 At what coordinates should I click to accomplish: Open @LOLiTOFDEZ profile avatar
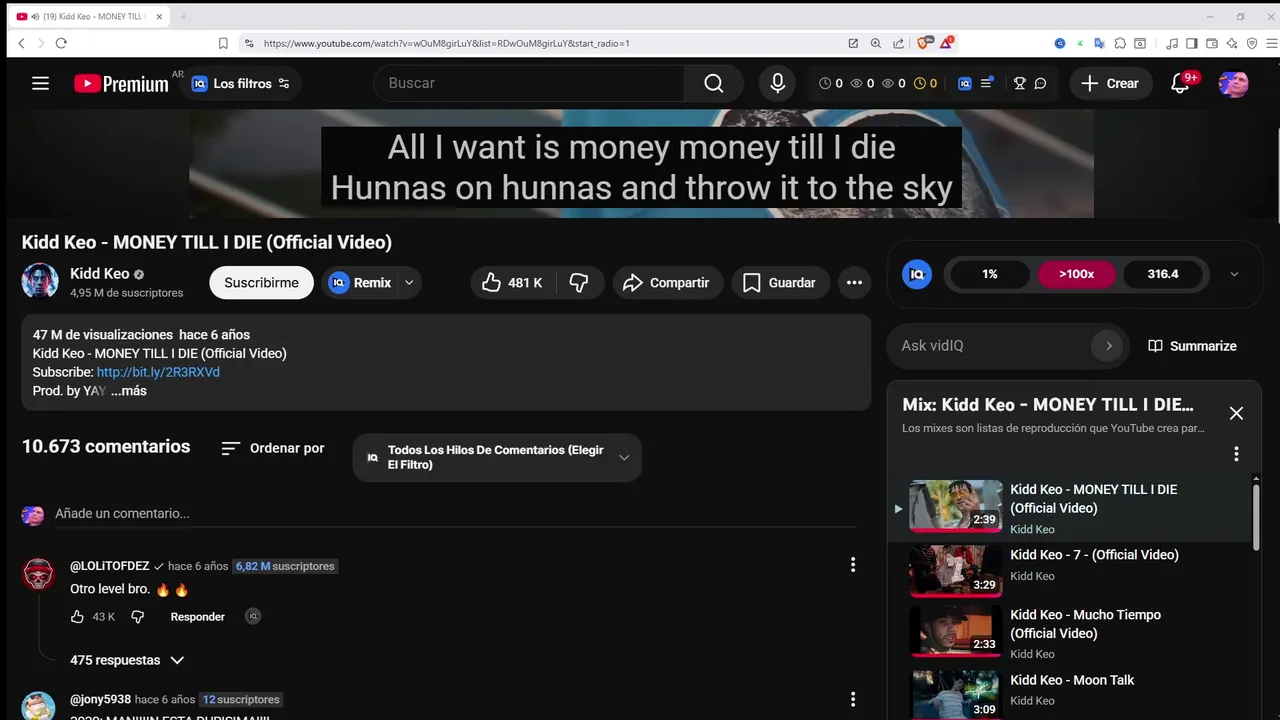[x=39, y=575]
